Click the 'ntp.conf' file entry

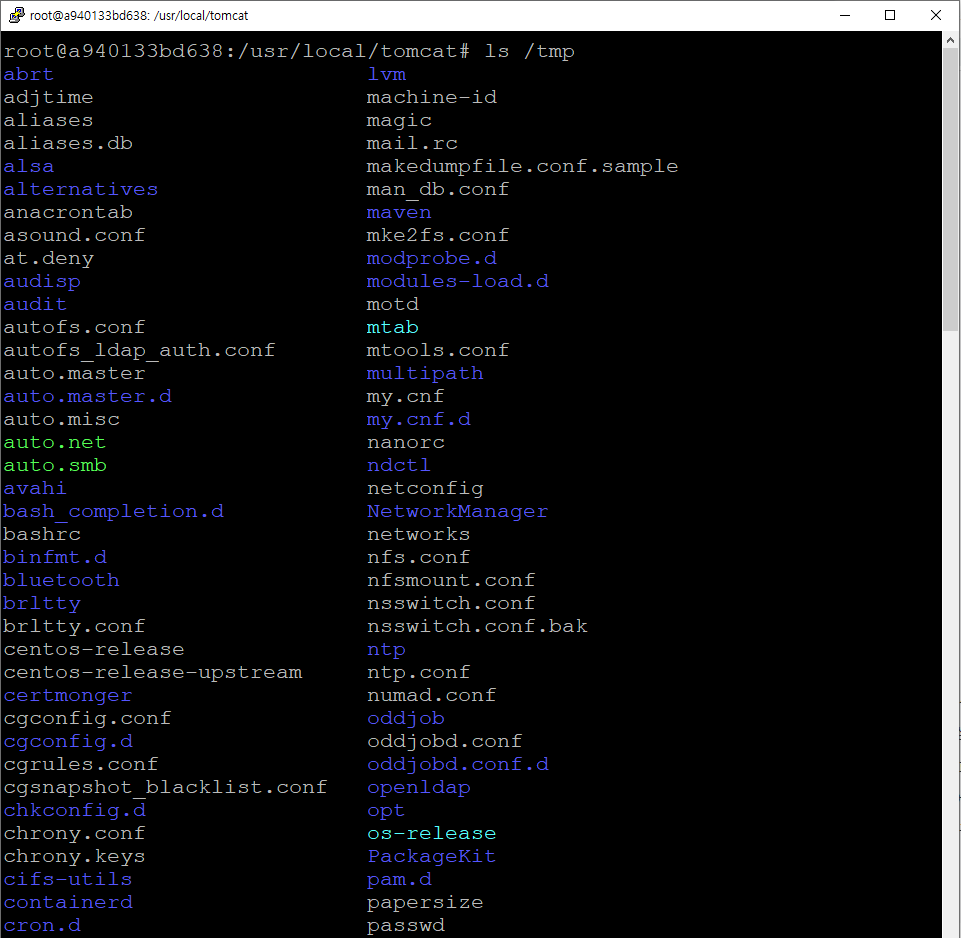pos(419,673)
